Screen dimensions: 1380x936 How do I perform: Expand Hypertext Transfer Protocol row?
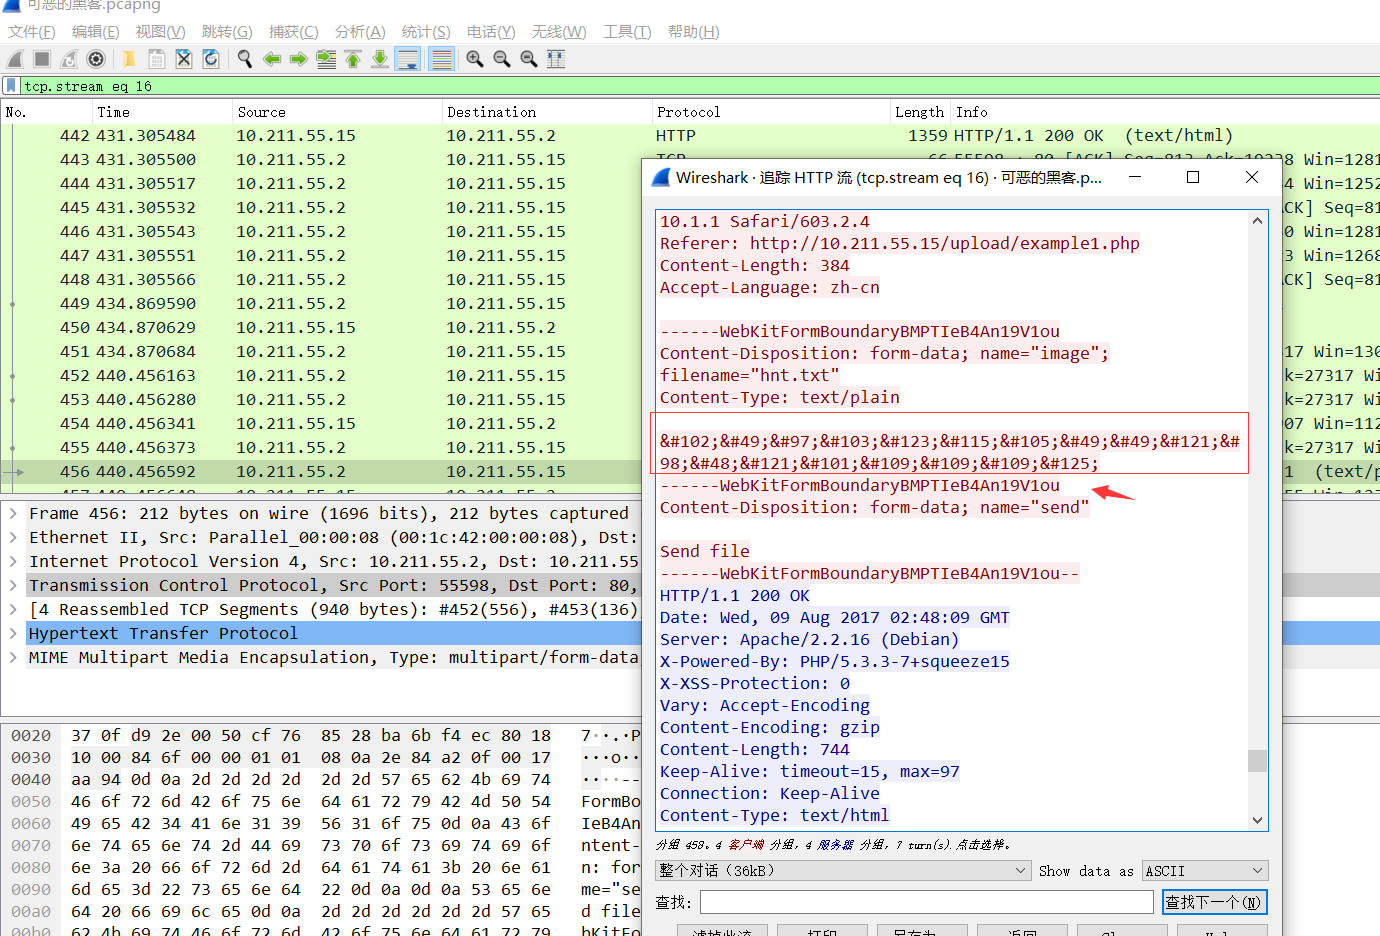(x=13, y=633)
